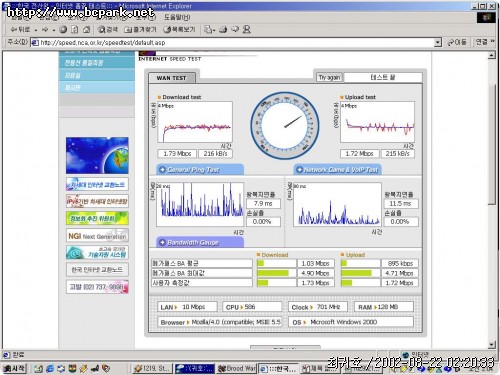Open the 도움말(H) Help menu

pos(177,17)
